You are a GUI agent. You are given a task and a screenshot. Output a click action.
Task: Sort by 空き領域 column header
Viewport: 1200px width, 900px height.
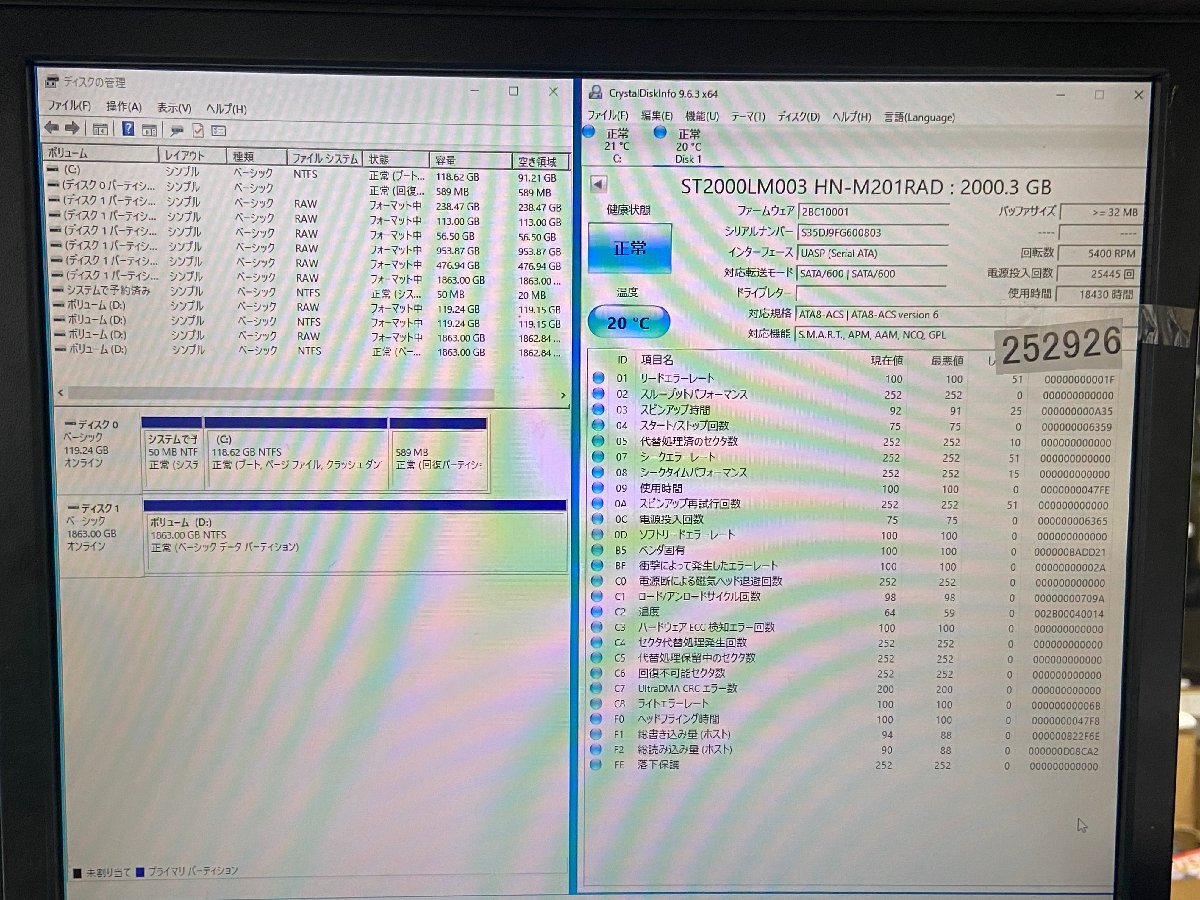pyautogui.click(x=540, y=161)
